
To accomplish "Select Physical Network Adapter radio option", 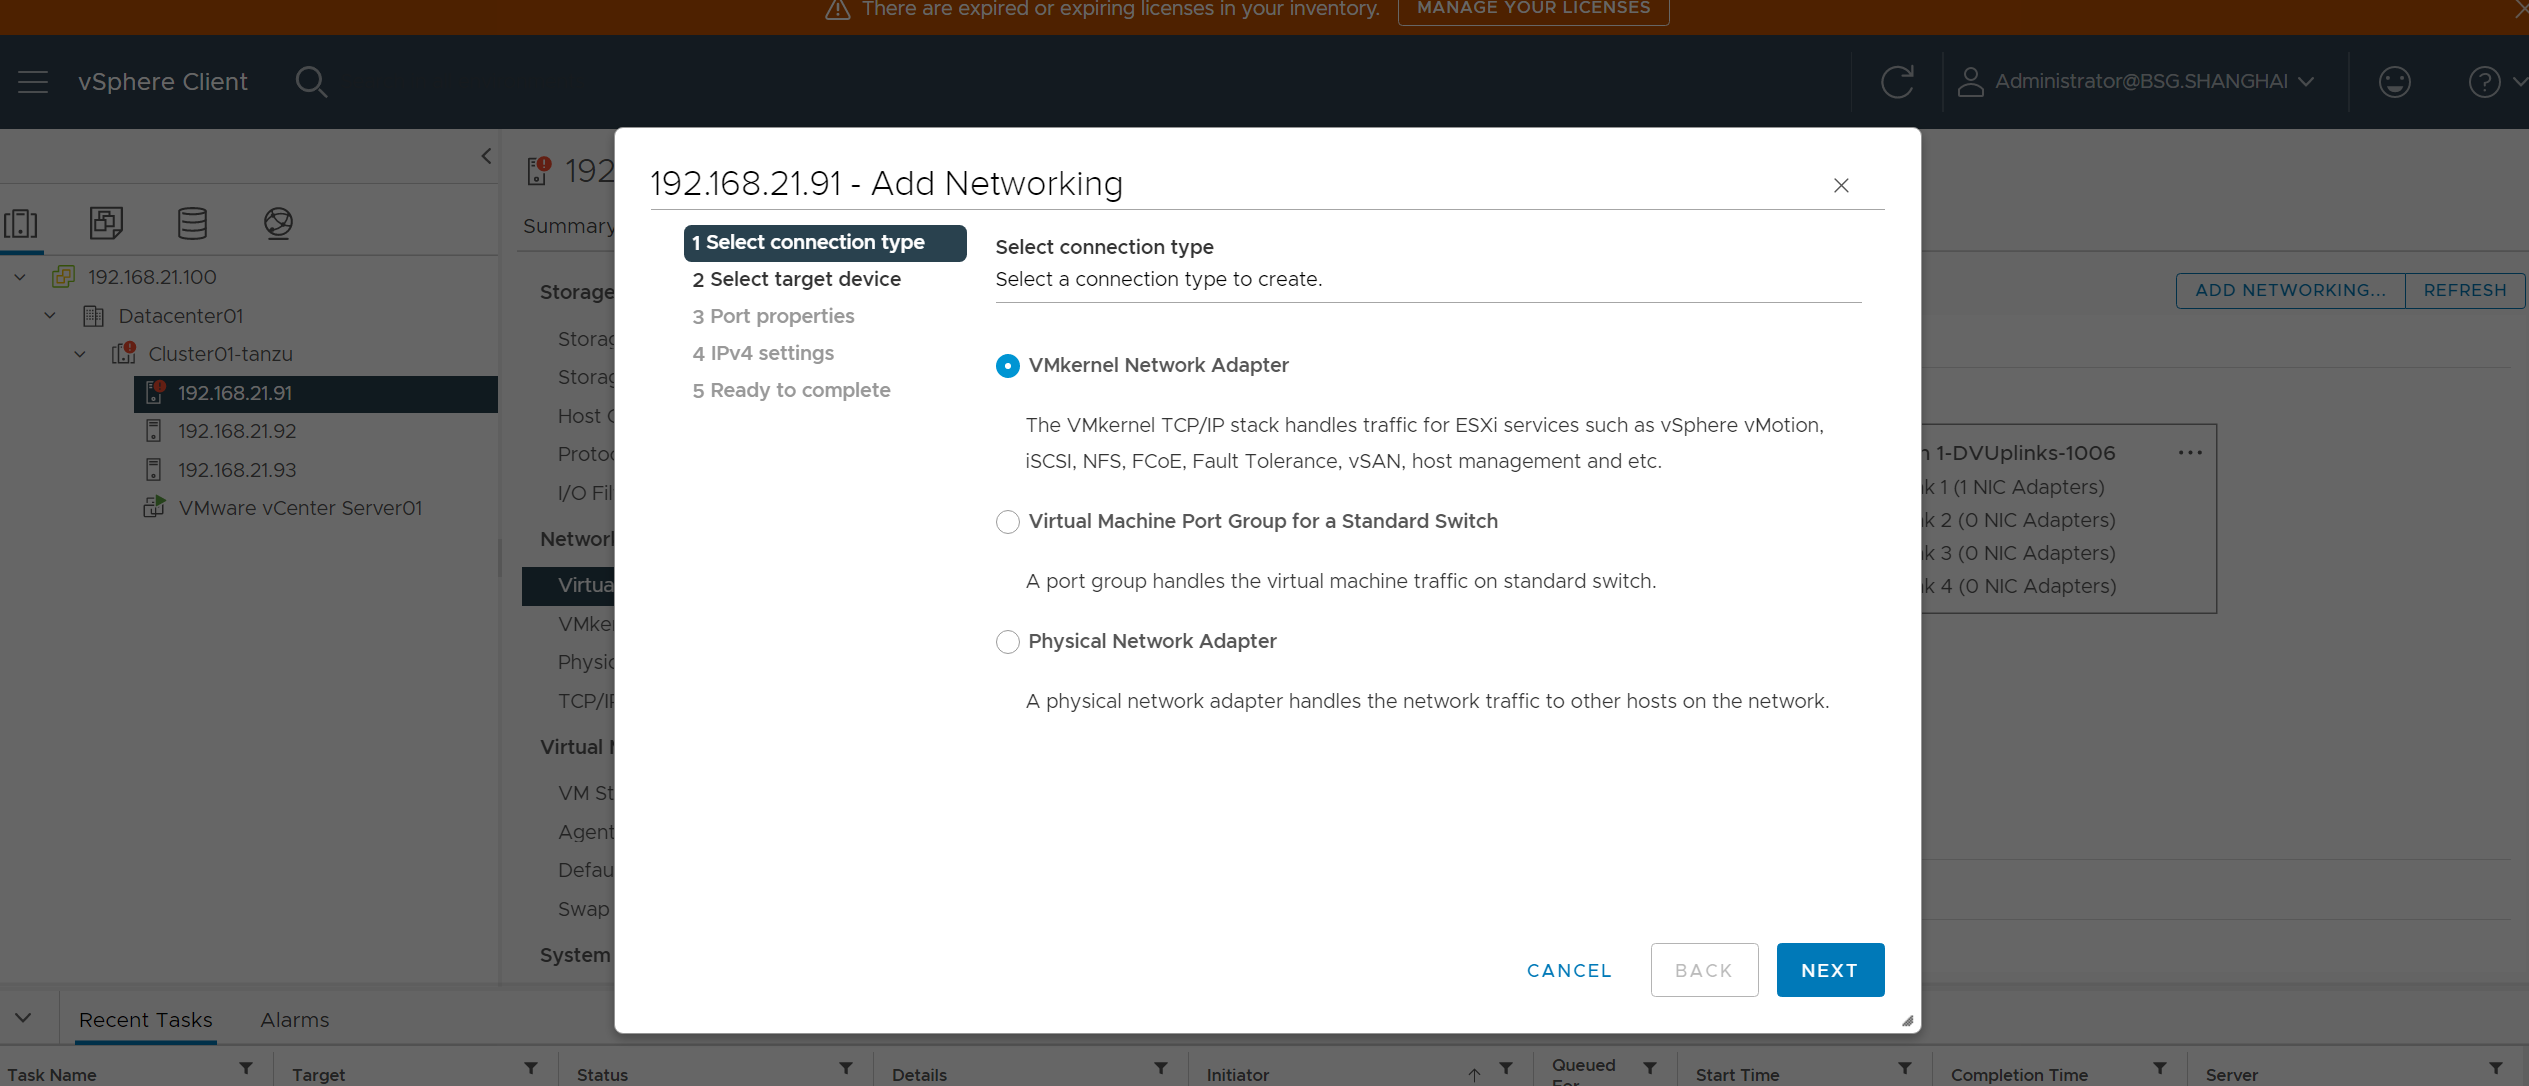I will (1007, 642).
